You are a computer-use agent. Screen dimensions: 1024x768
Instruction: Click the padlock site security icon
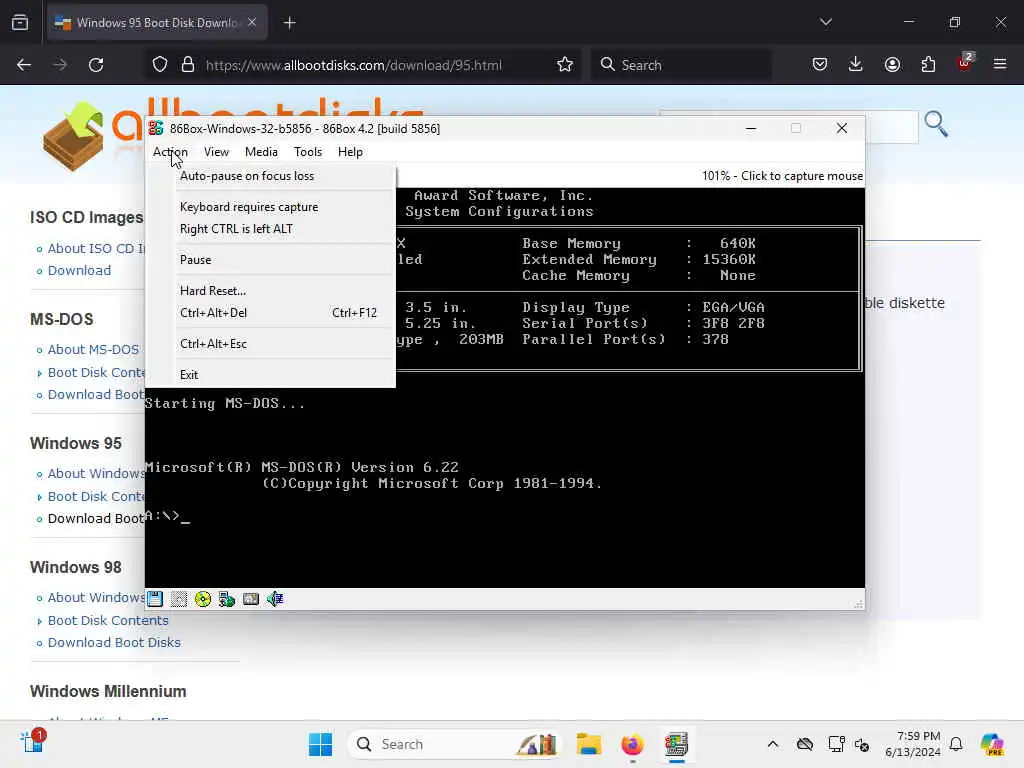click(188, 65)
